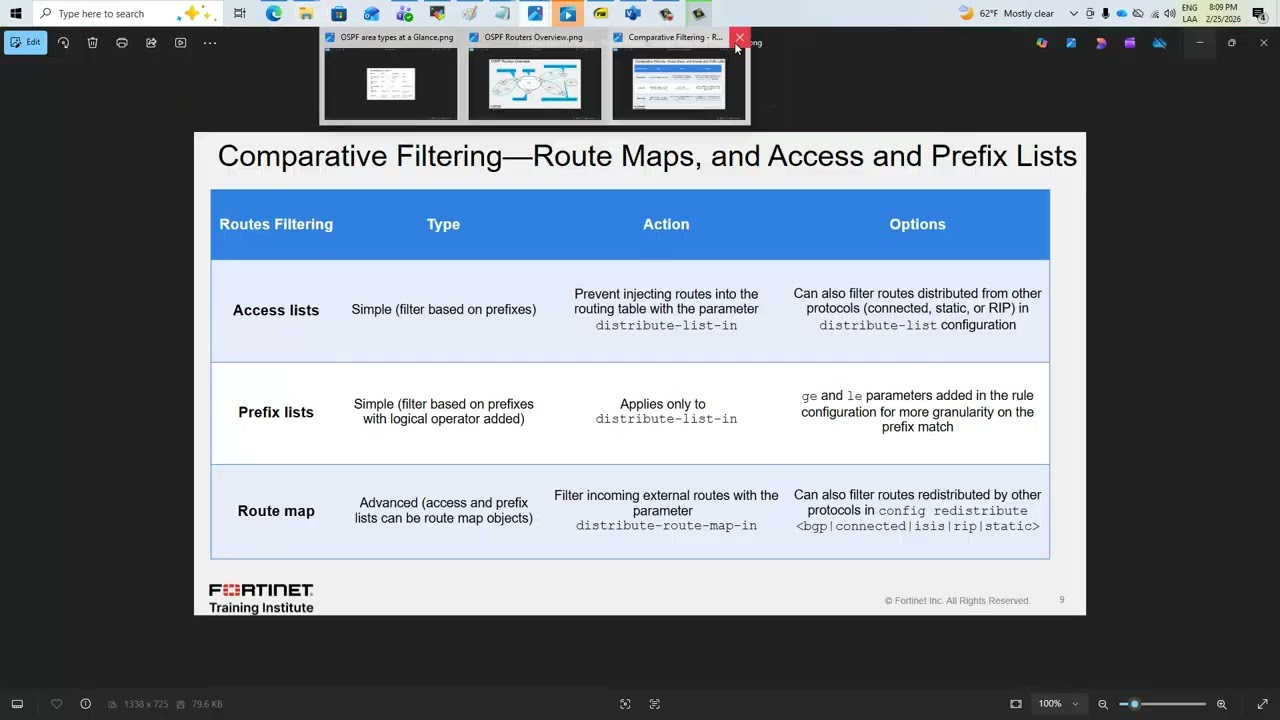Viewport: 1280px width, 720px height.
Task: Open the crossed-out cloud tray icon
Action: point(1138,13)
